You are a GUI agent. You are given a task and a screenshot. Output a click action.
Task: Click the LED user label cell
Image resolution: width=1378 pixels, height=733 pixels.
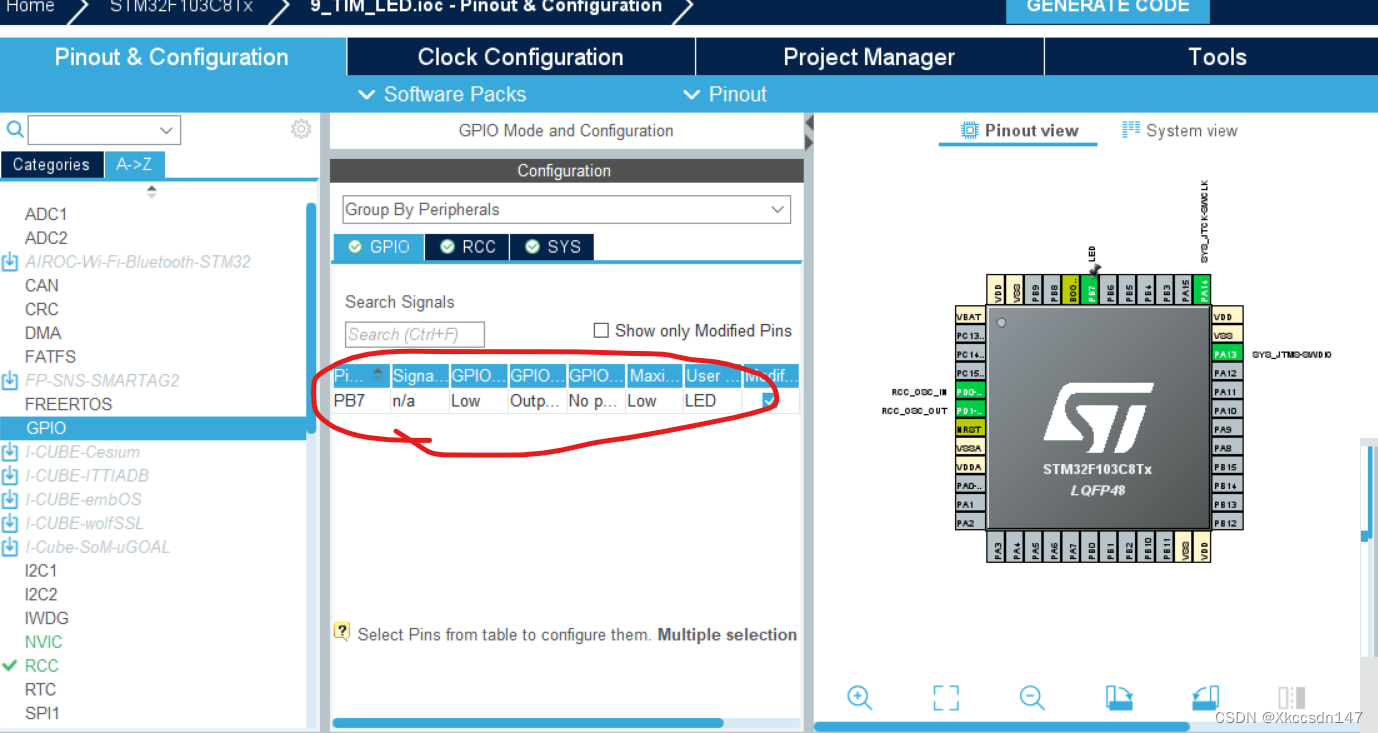[x=712, y=401]
